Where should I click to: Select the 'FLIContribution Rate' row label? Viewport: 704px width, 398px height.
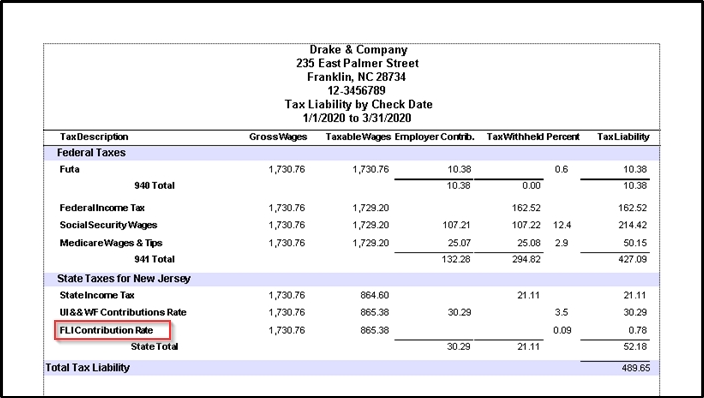[x=106, y=330]
